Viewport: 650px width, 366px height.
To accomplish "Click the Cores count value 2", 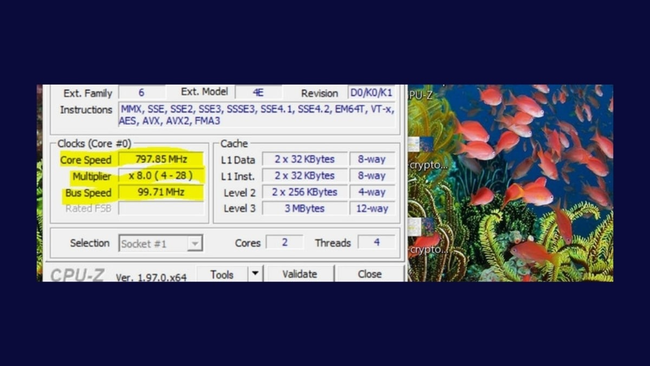I will coord(284,242).
